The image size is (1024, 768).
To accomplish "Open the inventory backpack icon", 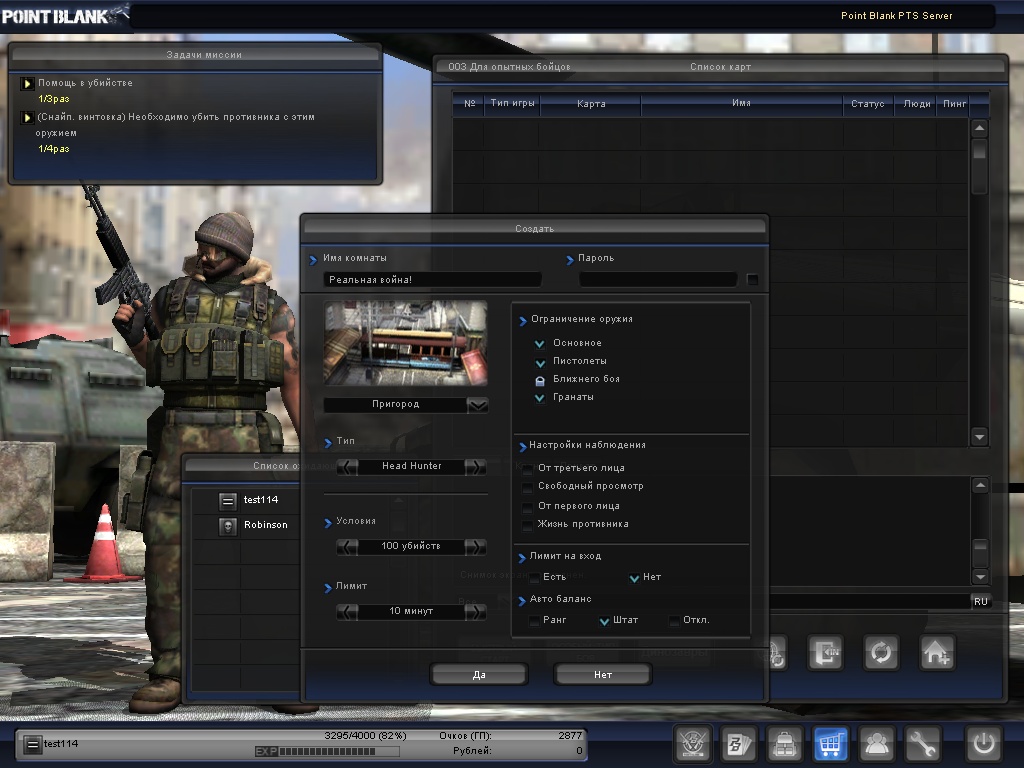I will pyautogui.click(x=785, y=744).
